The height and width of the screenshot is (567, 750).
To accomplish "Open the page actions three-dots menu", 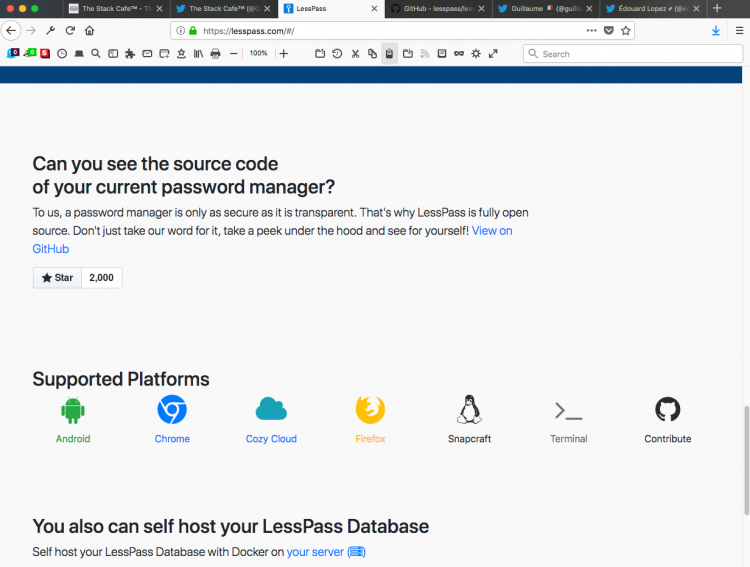I will pos(592,31).
